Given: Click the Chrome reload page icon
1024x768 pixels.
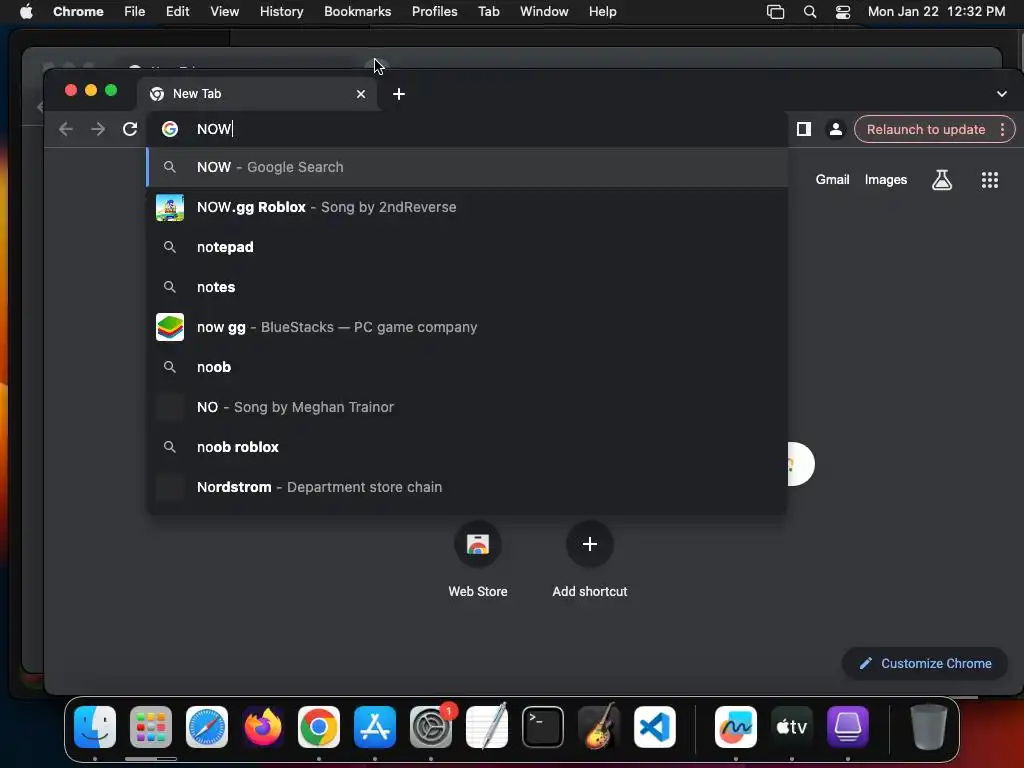Looking at the screenshot, I should click(130, 129).
